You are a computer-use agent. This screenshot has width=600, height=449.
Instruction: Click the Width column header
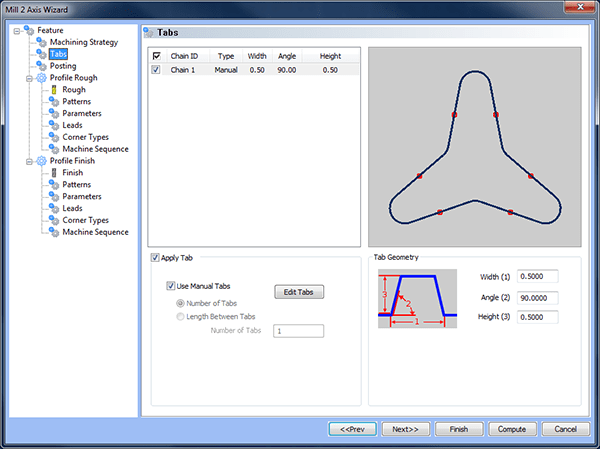(x=257, y=56)
